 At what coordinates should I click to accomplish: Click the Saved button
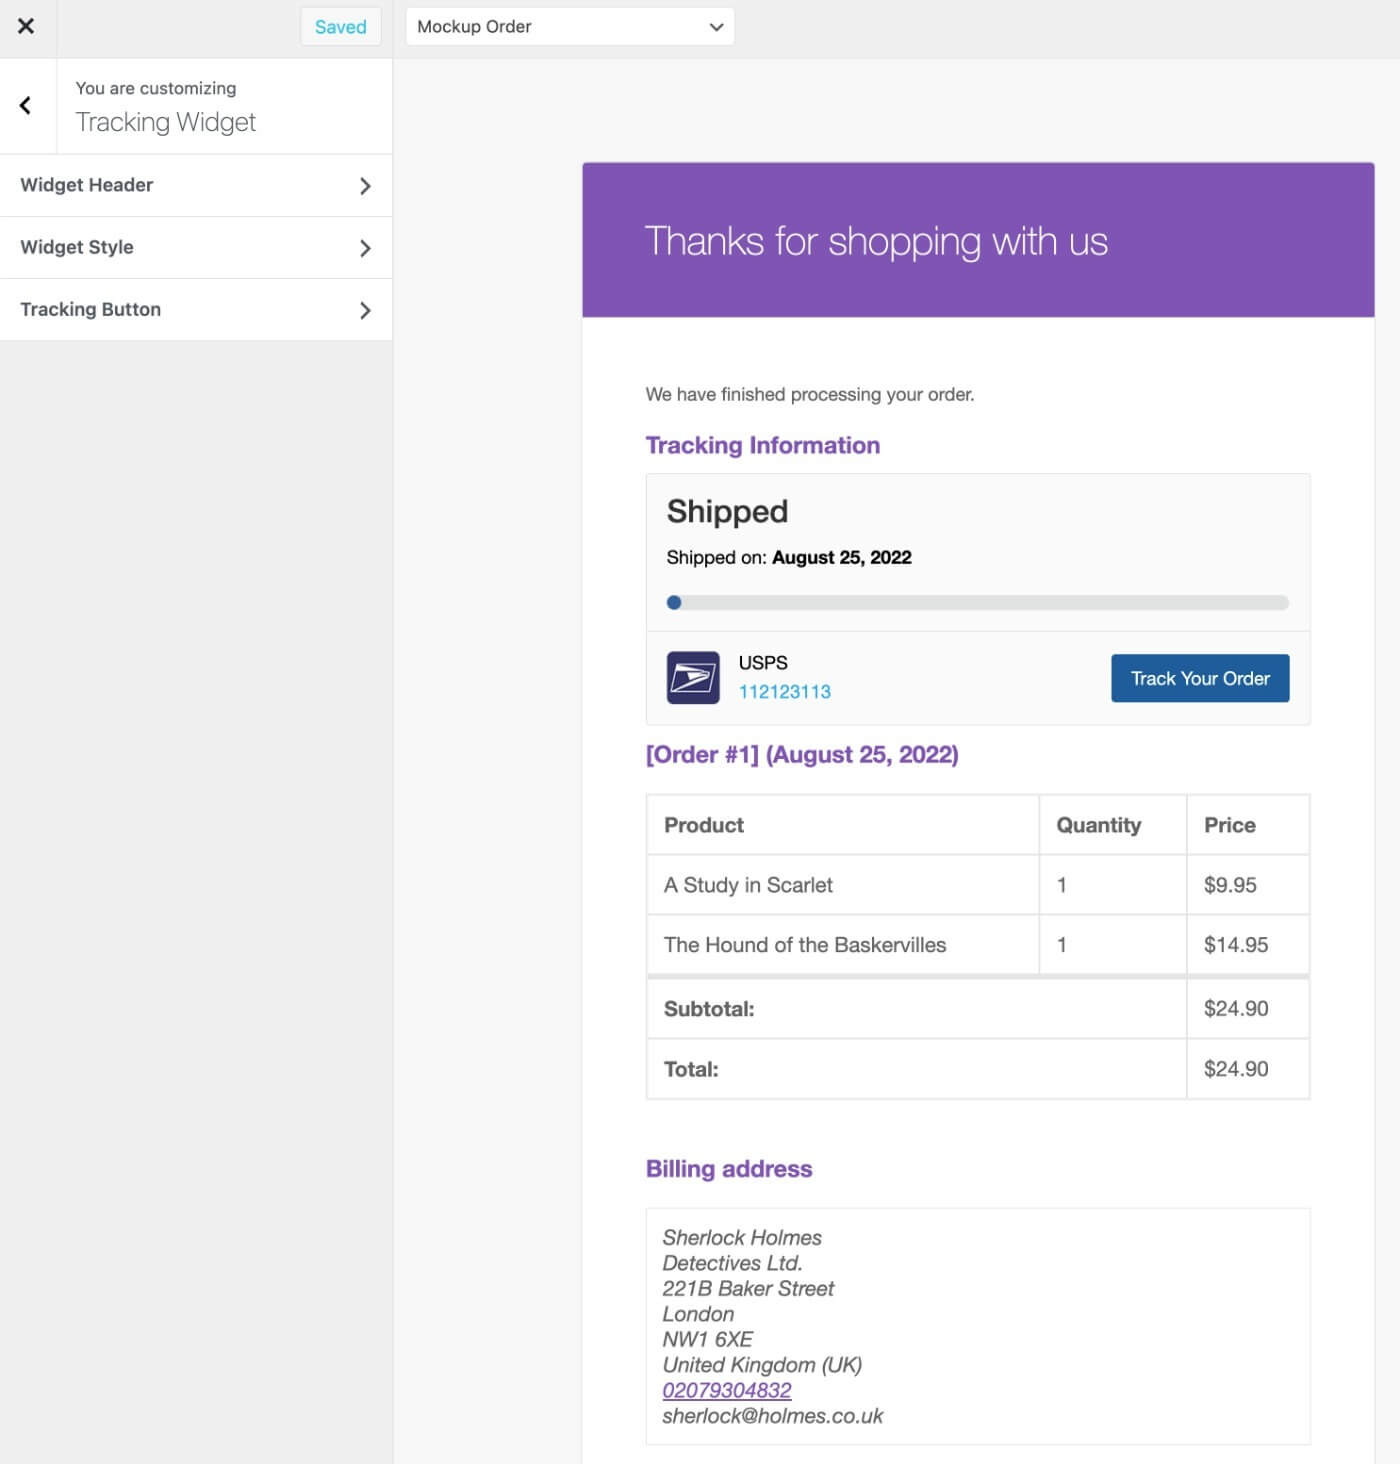click(340, 27)
